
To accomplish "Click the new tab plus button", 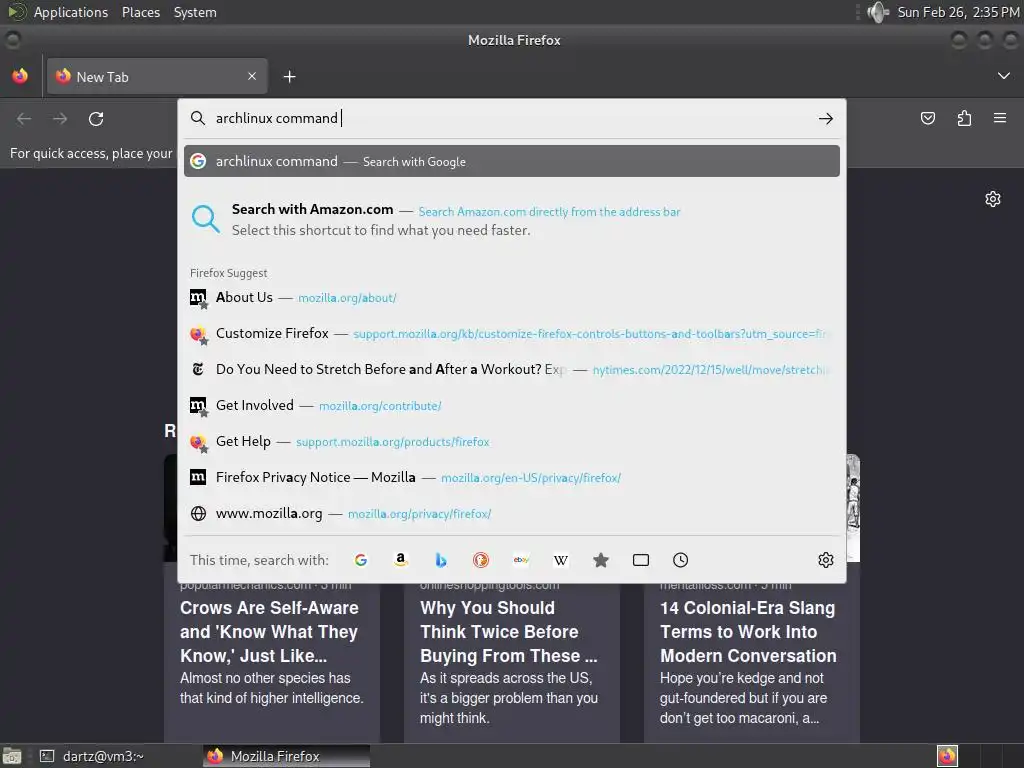I will tap(289, 77).
